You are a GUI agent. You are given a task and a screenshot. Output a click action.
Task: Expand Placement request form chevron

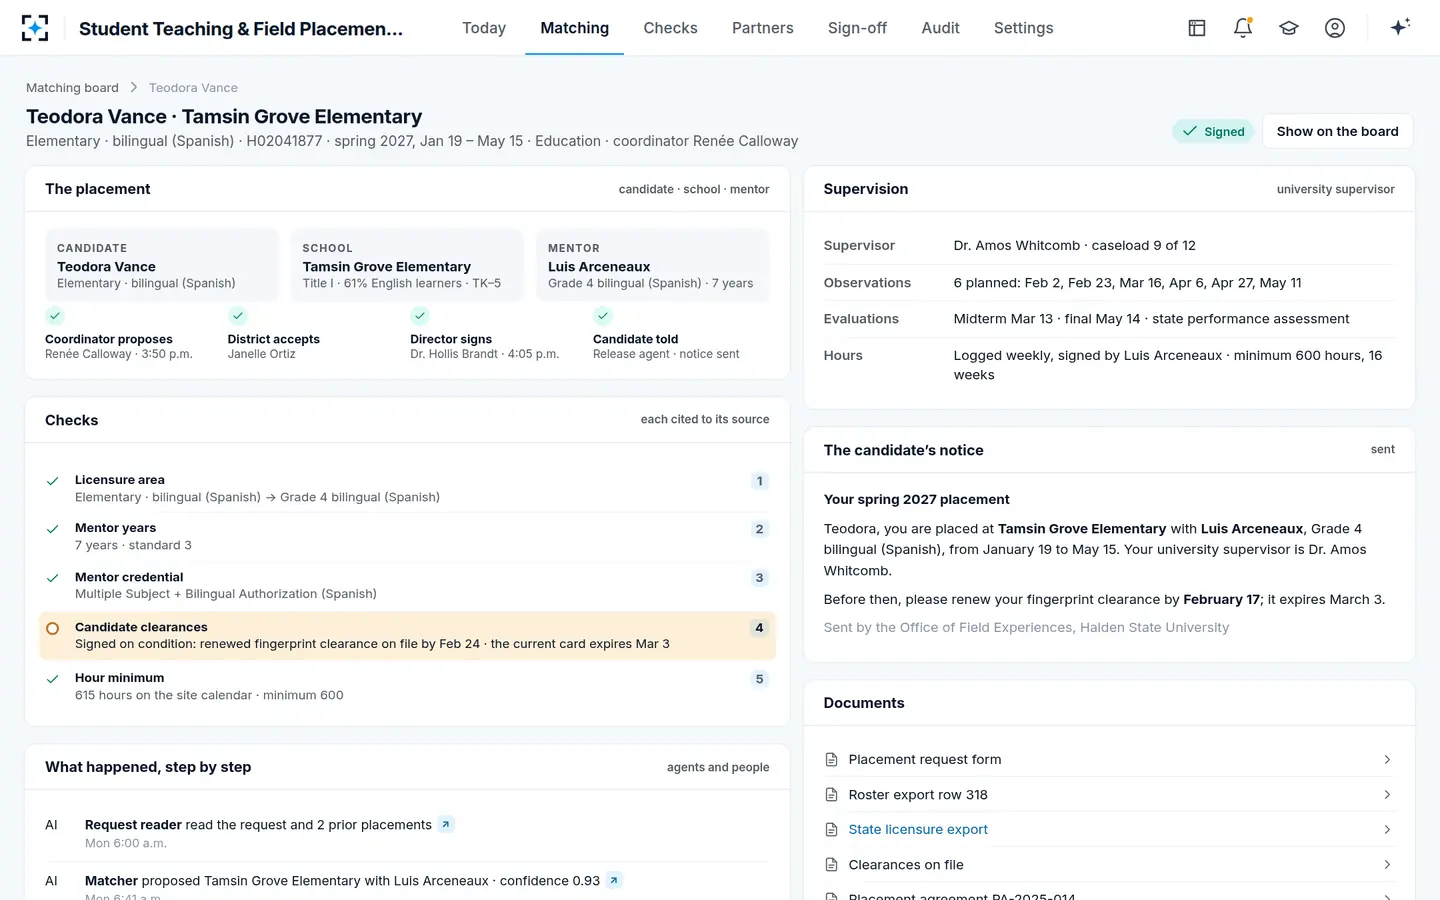coord(1387,760)
